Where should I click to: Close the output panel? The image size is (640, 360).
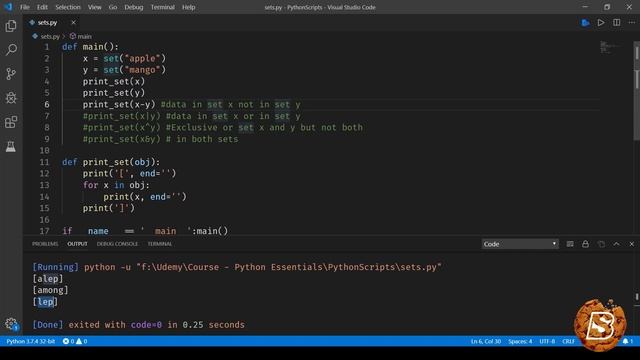632,244
